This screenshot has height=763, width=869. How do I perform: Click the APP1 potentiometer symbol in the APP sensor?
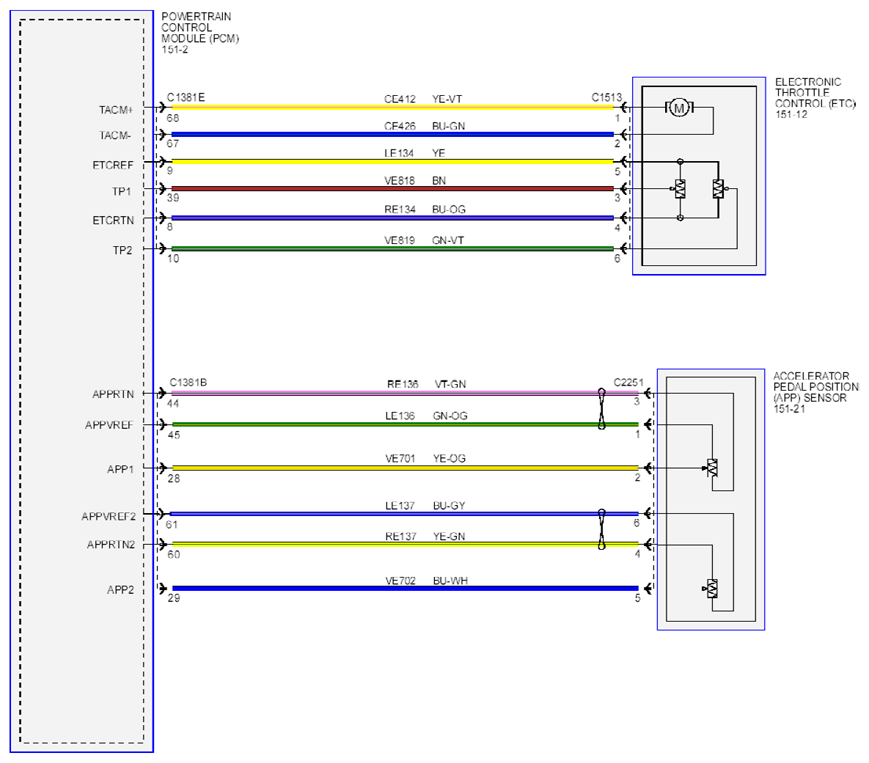coord(712,468)
